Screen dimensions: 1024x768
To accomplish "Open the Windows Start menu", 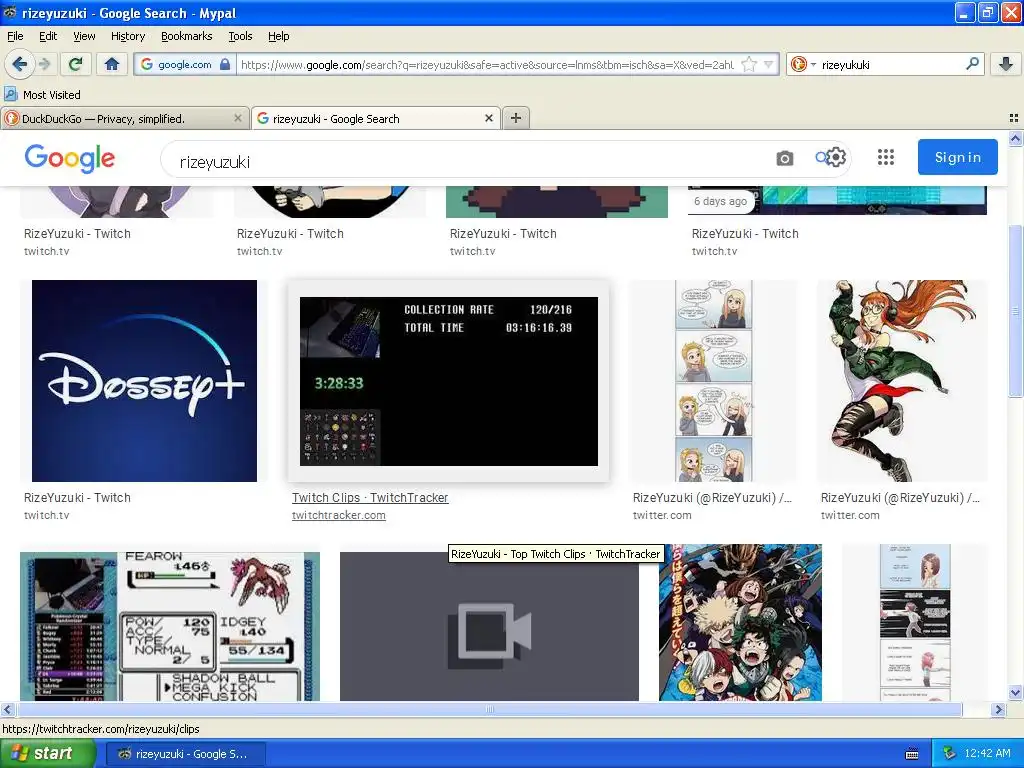I will click(47, 754).
